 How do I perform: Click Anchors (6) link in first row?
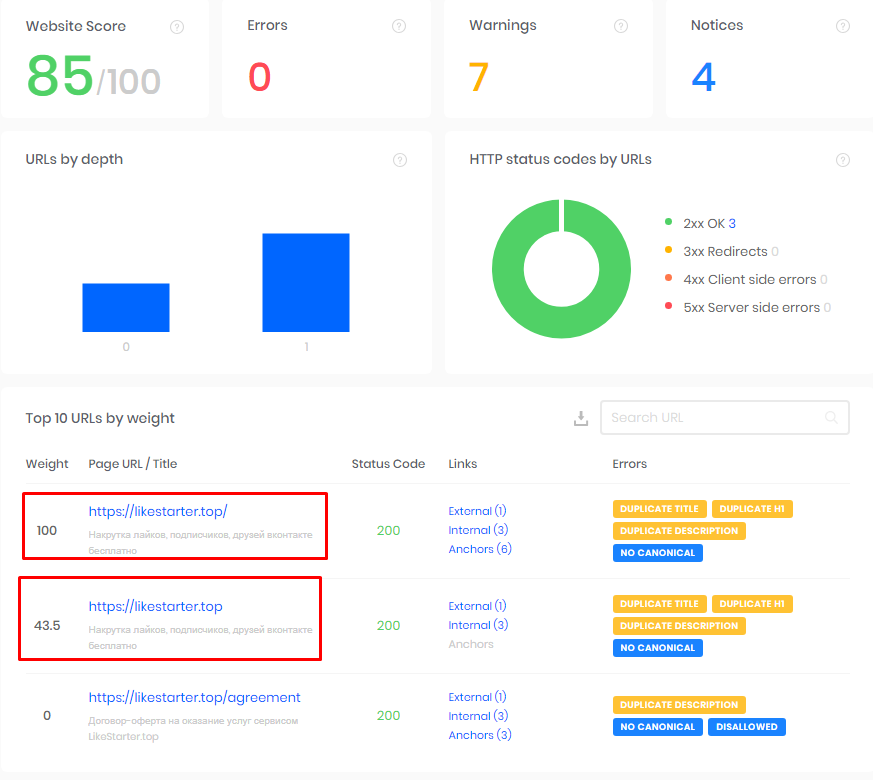pyautogui.click(x=479, y=549)
